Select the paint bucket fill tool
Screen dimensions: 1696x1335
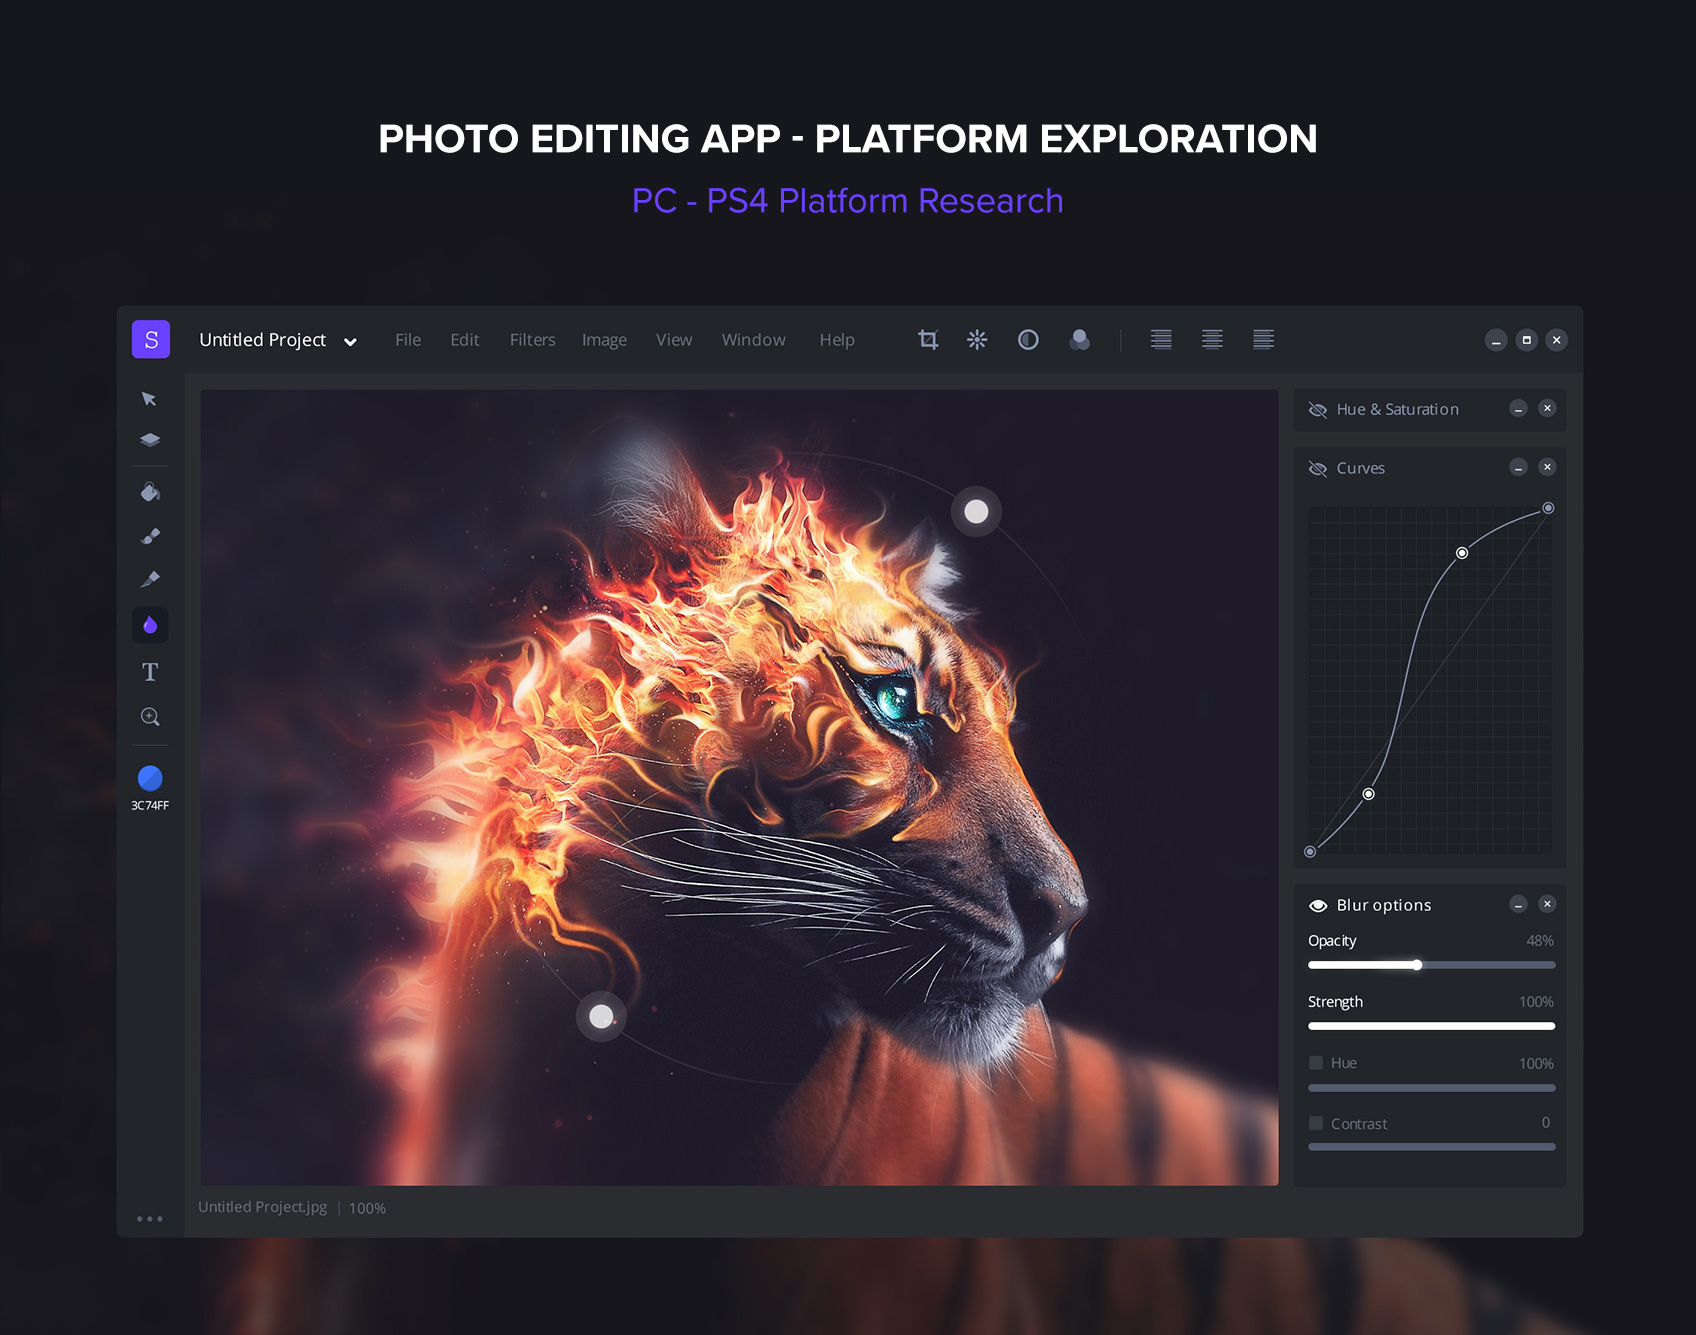(150, 492)
